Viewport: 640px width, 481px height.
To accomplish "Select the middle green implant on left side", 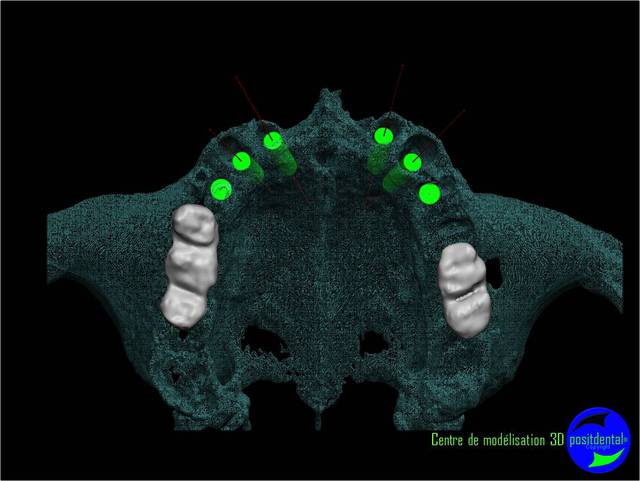I will 242,160.
